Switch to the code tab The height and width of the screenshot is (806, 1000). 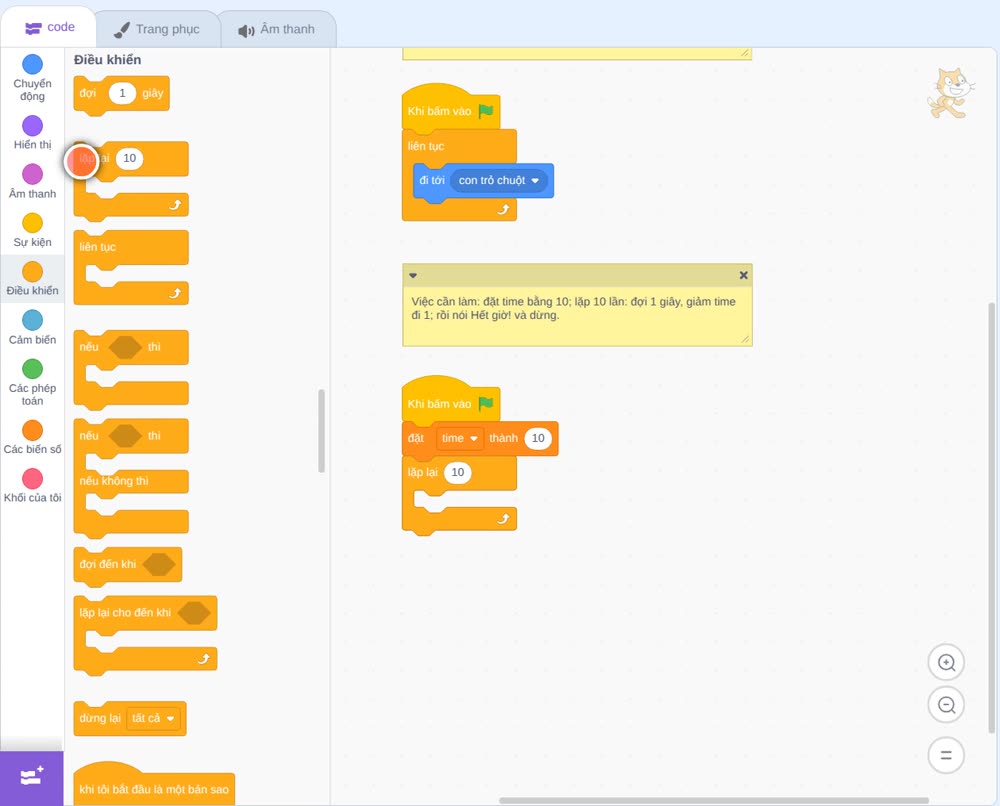click(x=49, y=27)
